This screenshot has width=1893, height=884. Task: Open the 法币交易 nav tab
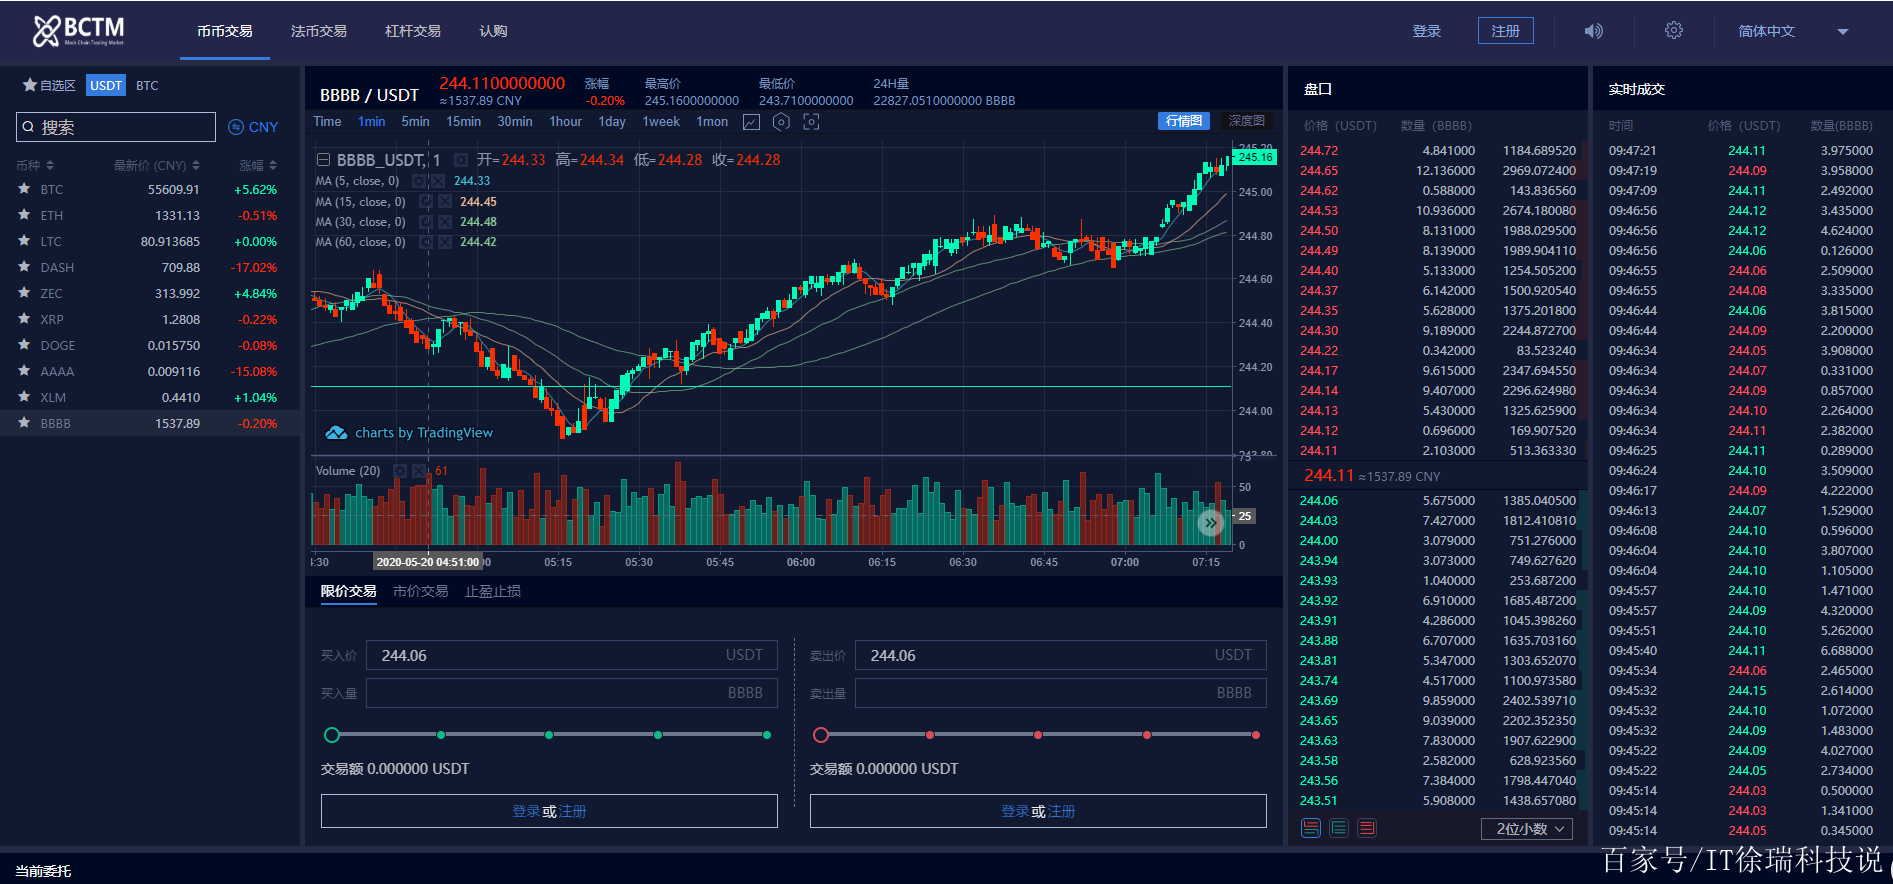[x=319, y=31]
